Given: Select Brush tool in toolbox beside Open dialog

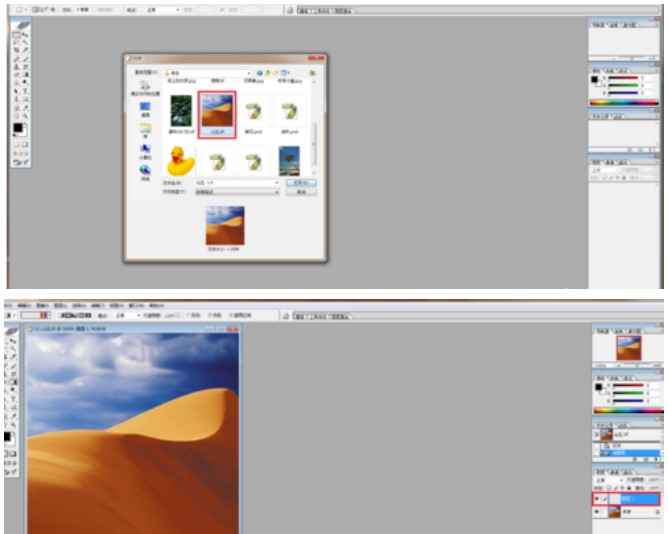Looking at the screenshot, I should point(25,59).
